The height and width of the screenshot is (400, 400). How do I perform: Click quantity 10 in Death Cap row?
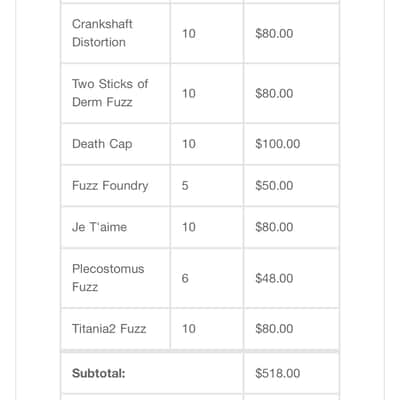(x=189, y=144)
